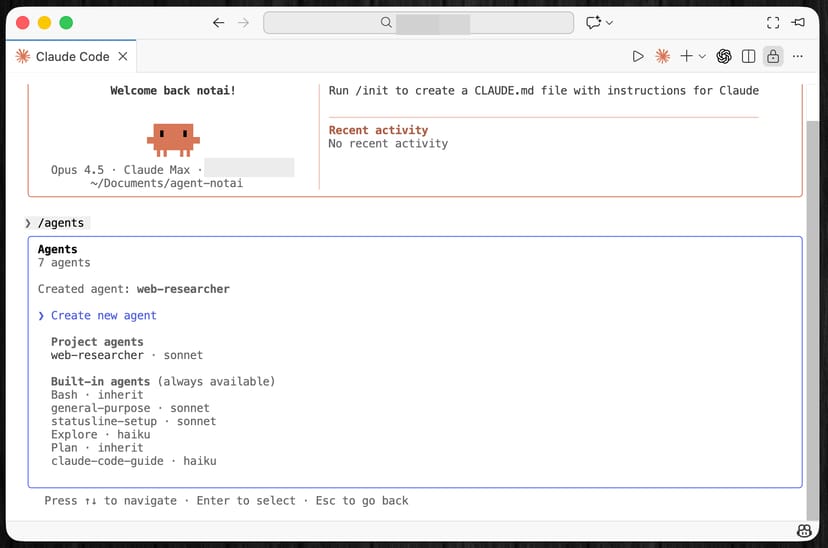The height and width of the screenshot is (548, 828).
Task: Click the full screen brackets icon in title bar
Action: (x=772, y=23)
